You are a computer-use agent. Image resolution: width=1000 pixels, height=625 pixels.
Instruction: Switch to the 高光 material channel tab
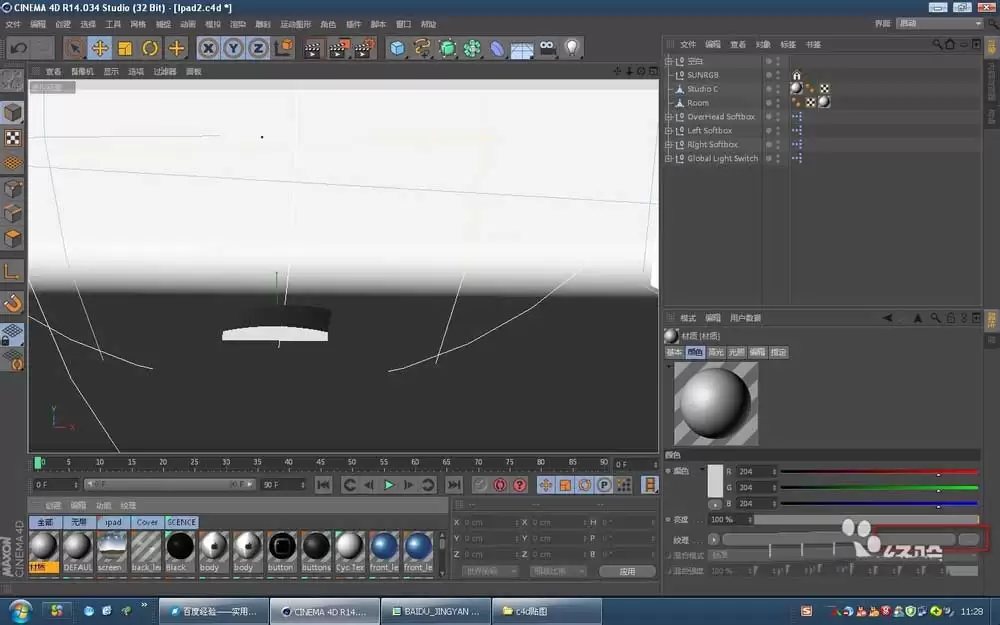[x=714, y=353]
